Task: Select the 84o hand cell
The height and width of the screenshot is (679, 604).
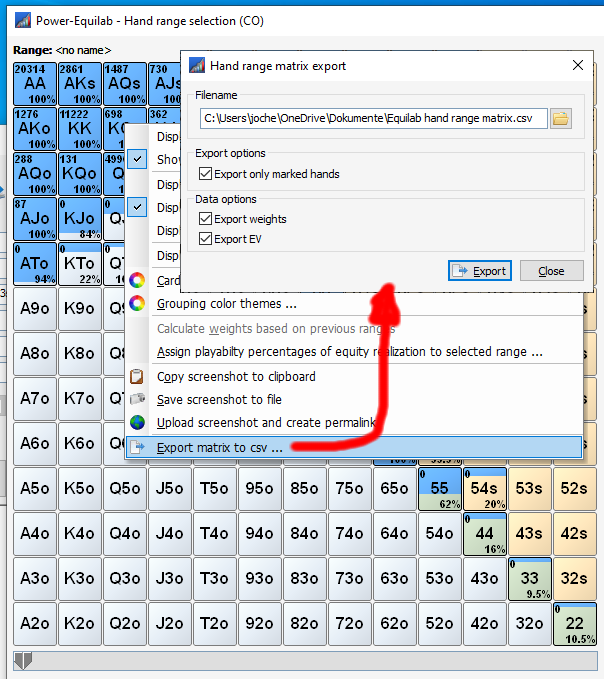Action: pyautogui.click(x=305, y=534)
